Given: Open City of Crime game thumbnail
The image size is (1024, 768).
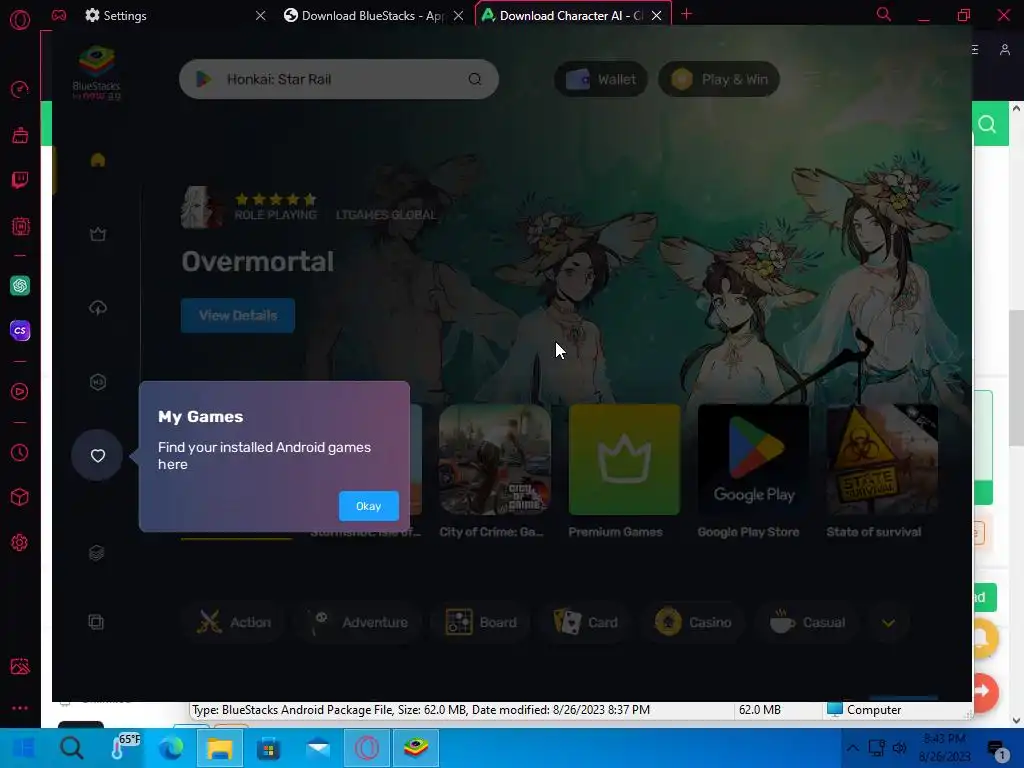Looking at the screenshot, I should point(495,460).
